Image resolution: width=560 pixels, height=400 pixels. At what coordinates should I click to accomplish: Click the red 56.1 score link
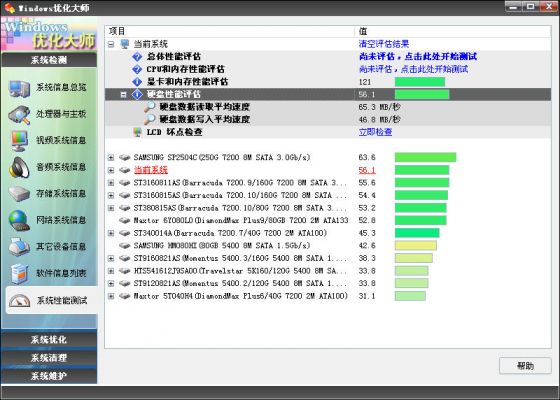pos(367,170)
